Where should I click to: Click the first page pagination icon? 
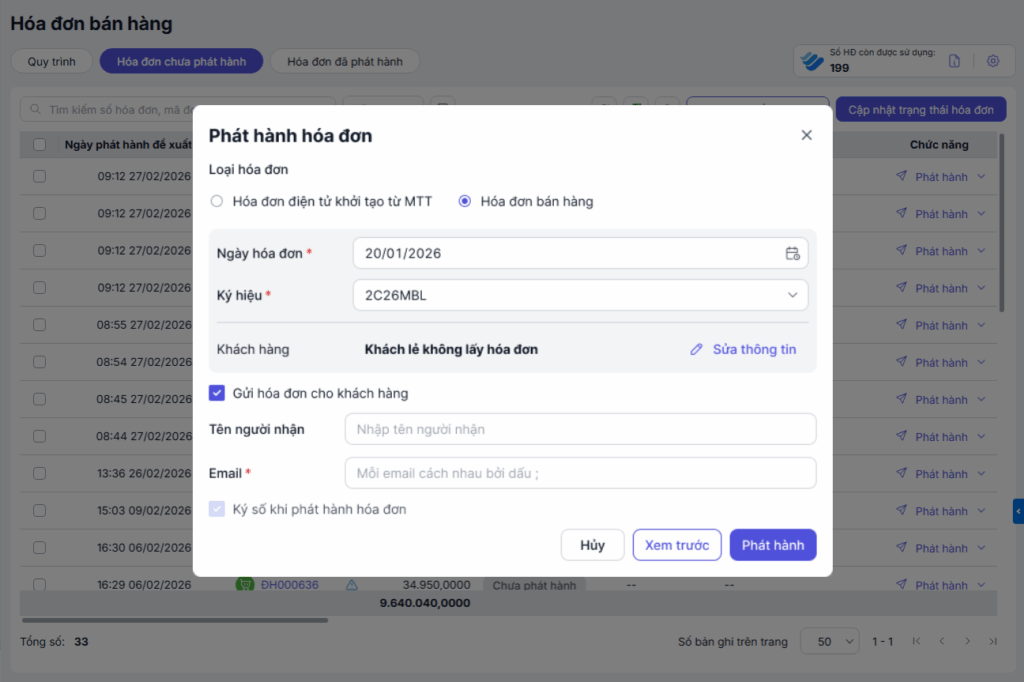(916, 641)
